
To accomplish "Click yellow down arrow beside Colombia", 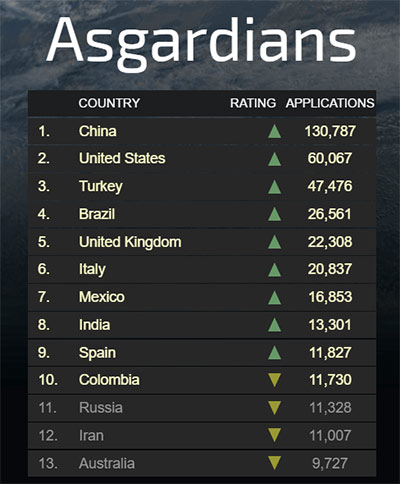I will click(x=274, y=380).
